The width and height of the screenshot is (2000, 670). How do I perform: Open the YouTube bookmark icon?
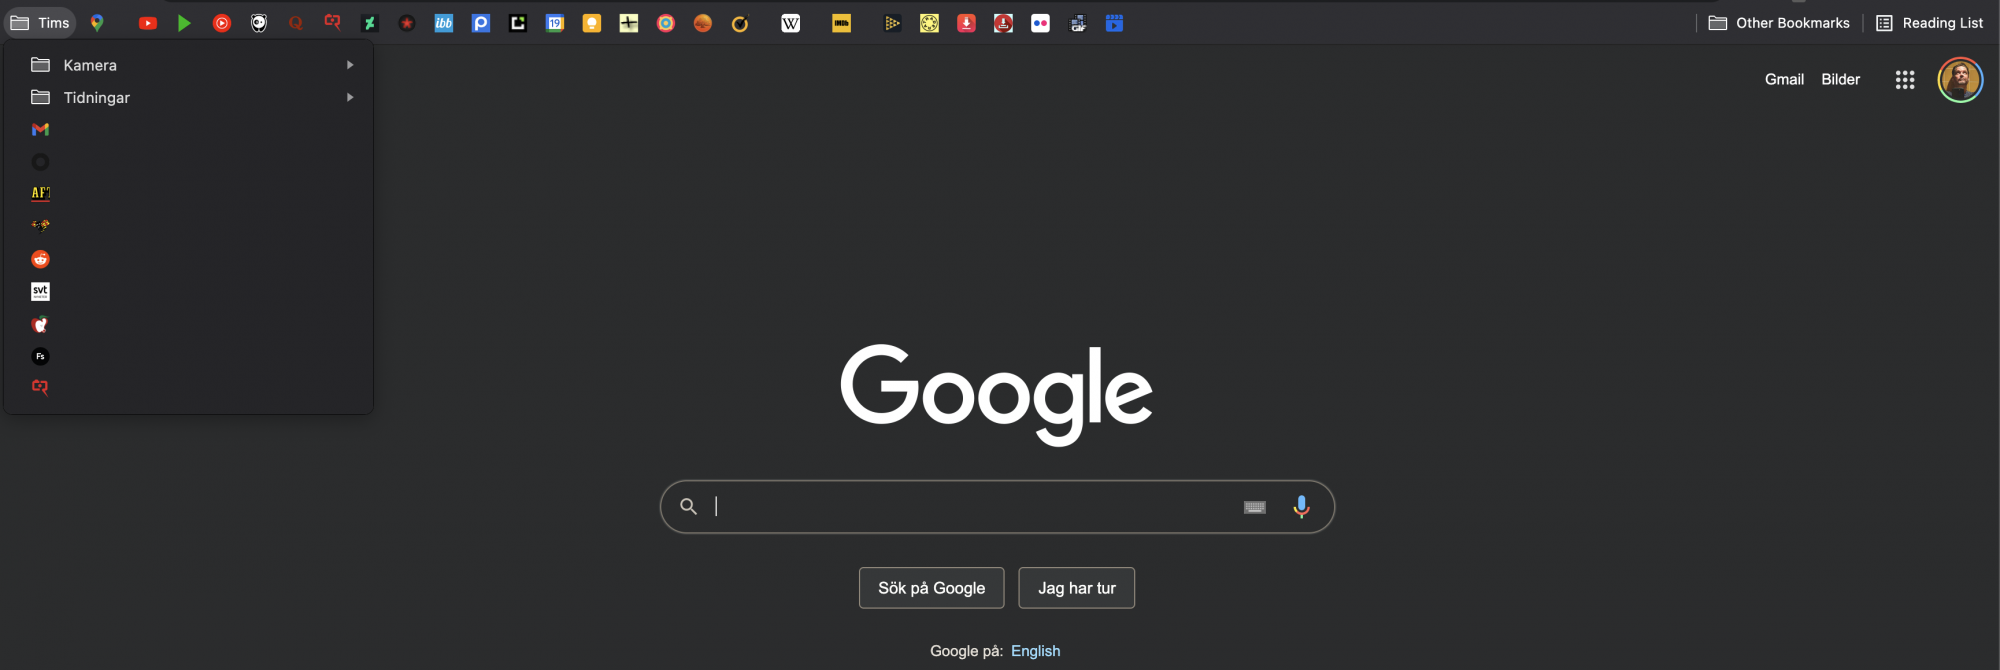tap(148, 23)
